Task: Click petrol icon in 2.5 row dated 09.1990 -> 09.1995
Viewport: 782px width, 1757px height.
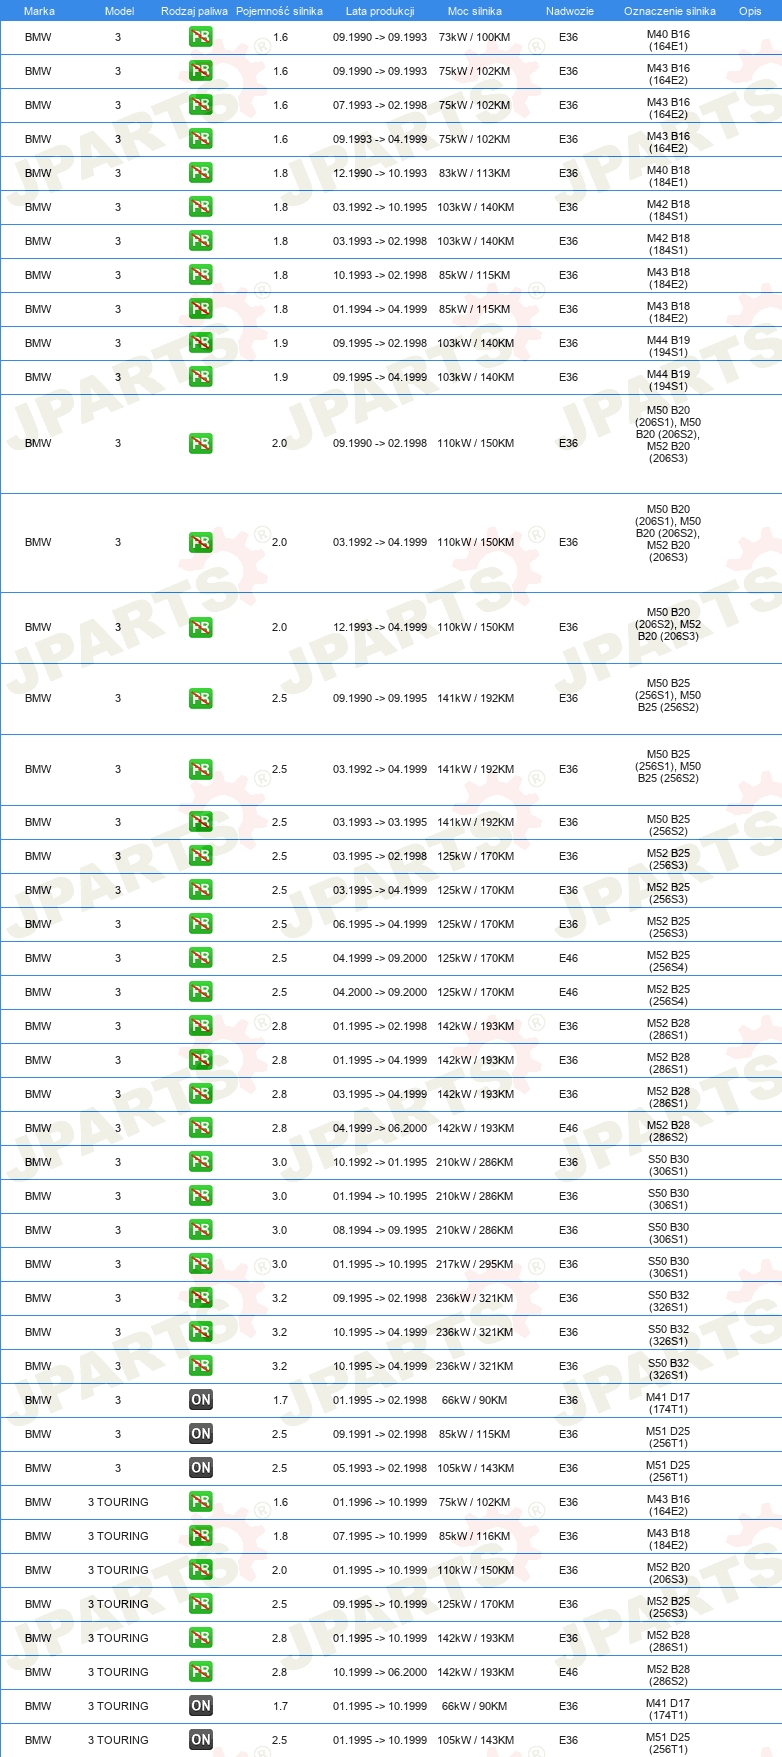Action: [201, 698]
